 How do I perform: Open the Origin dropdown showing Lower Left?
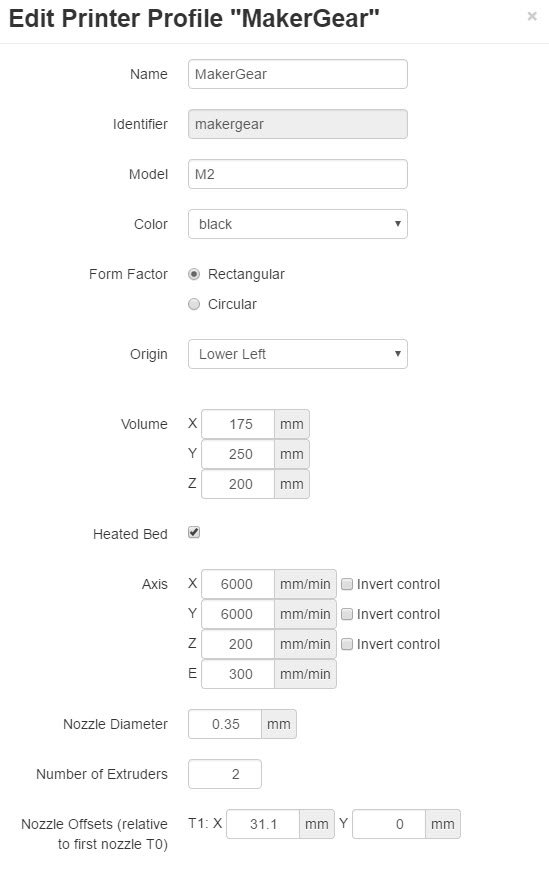pos(297,354)
